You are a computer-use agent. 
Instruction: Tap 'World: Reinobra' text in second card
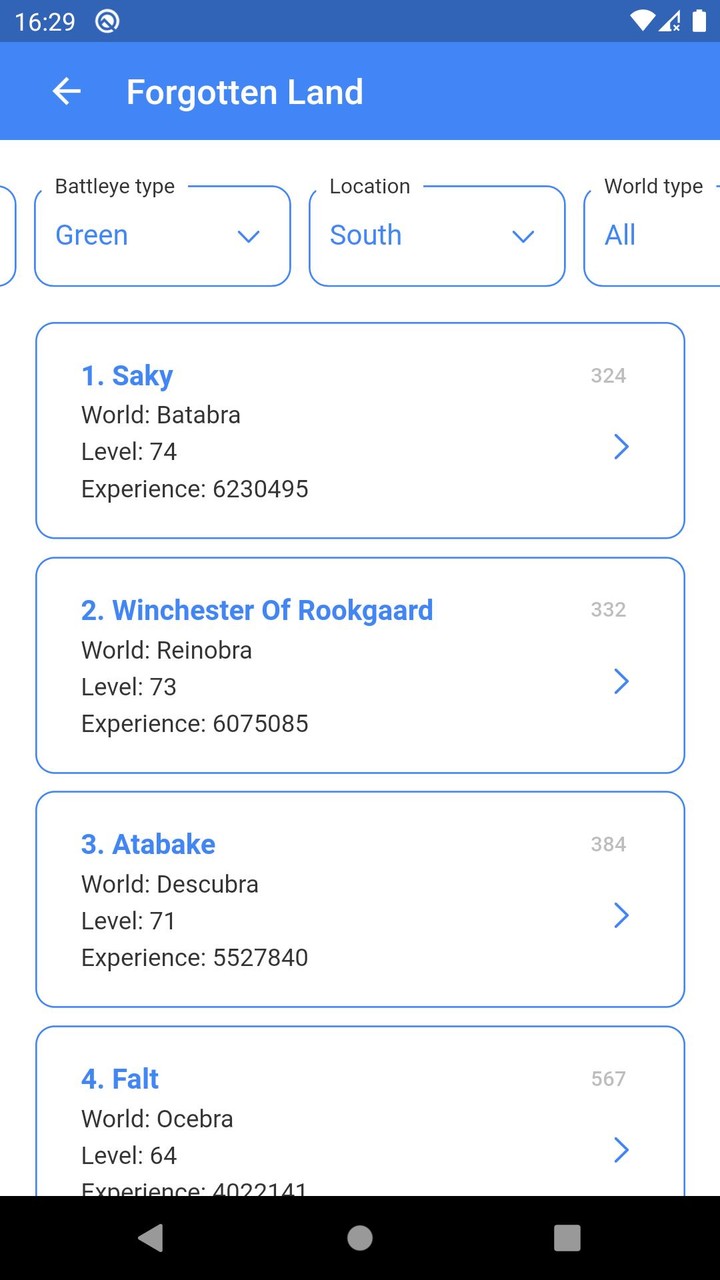click(x=166, y=650)
